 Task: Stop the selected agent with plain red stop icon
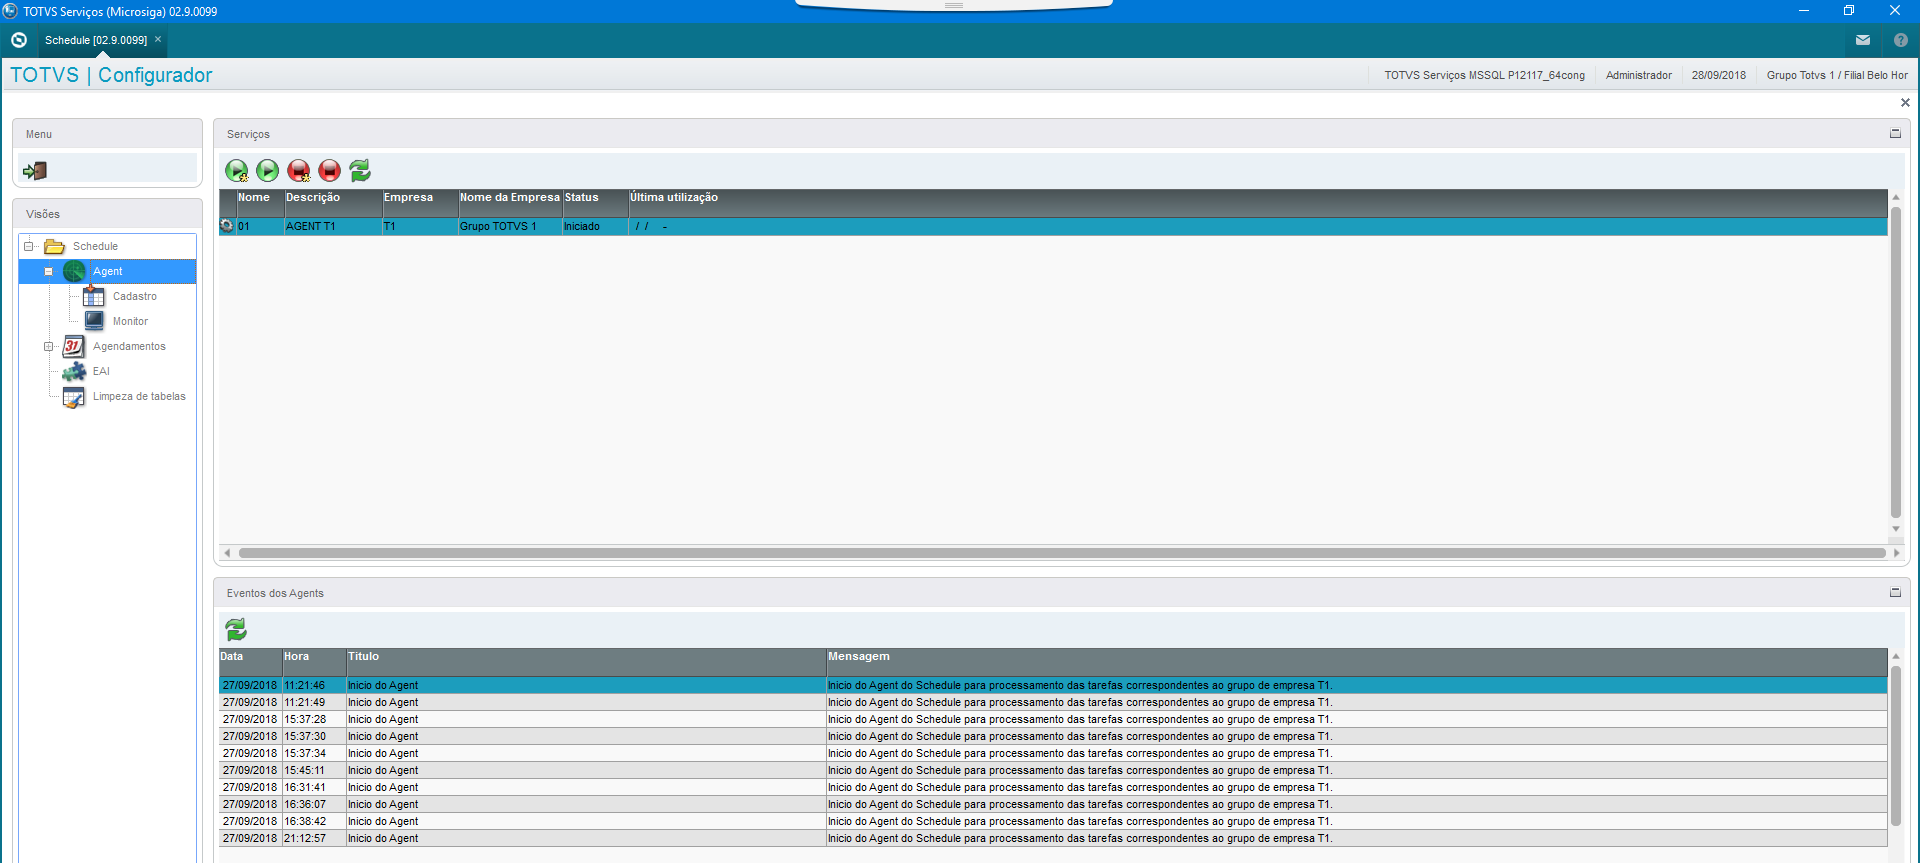point(330,171)
